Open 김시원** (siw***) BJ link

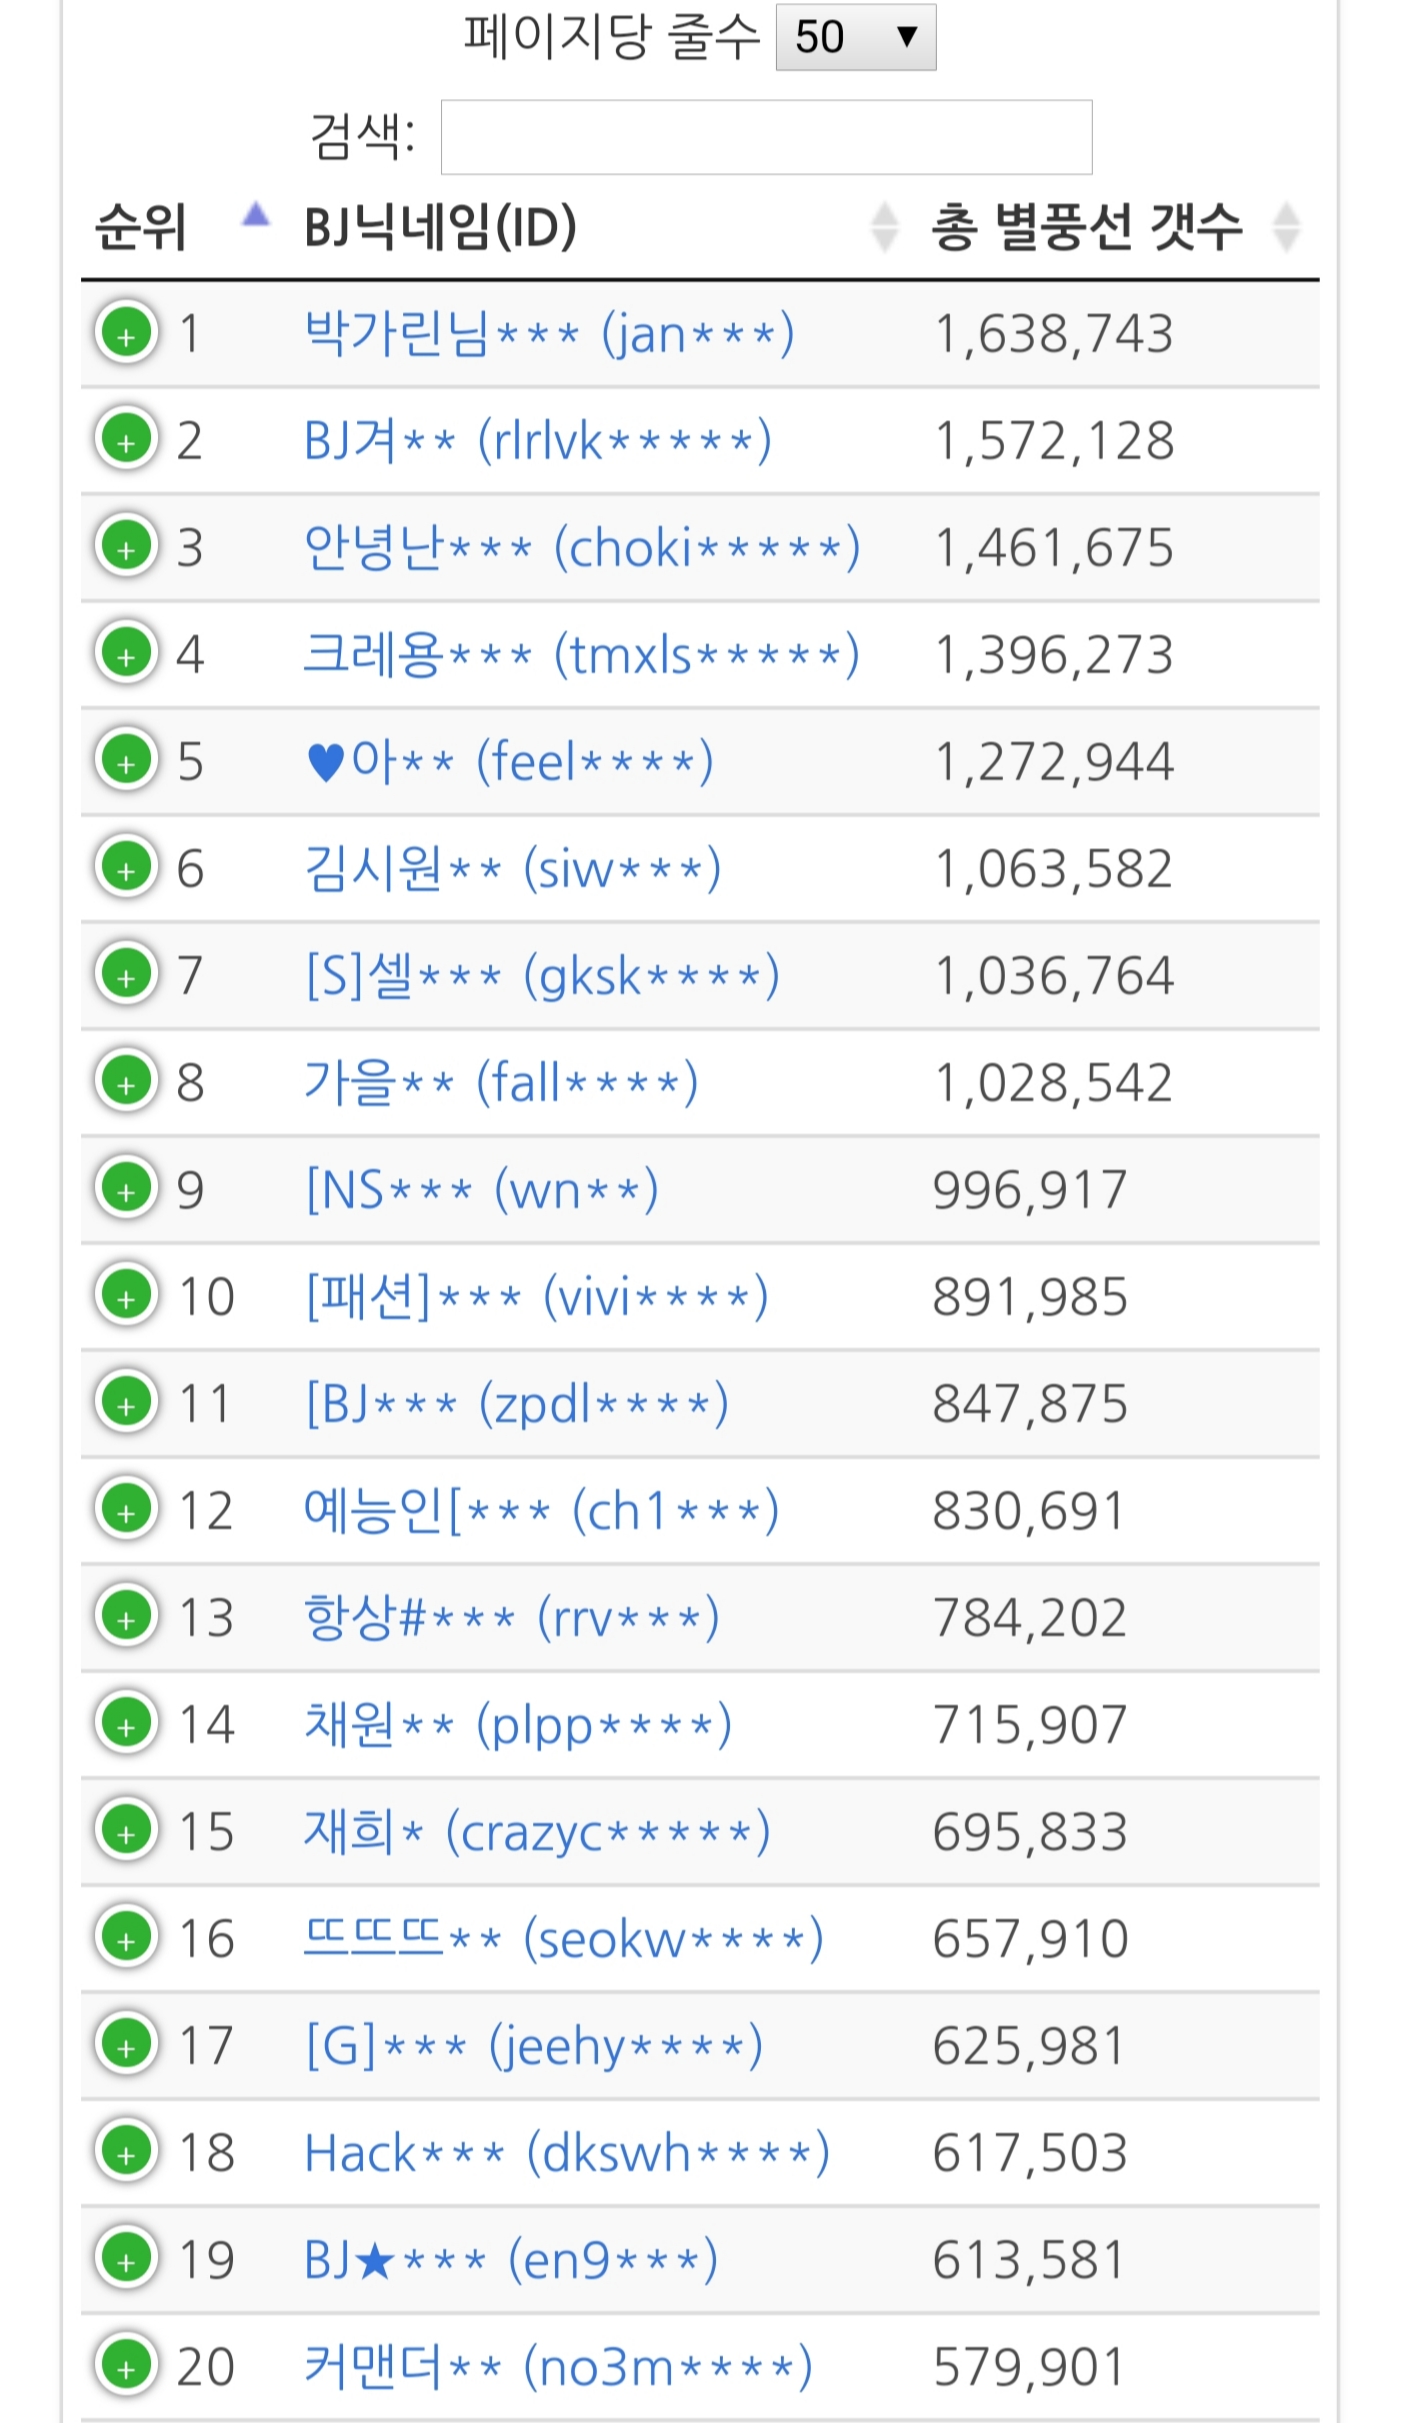point(512,868)
